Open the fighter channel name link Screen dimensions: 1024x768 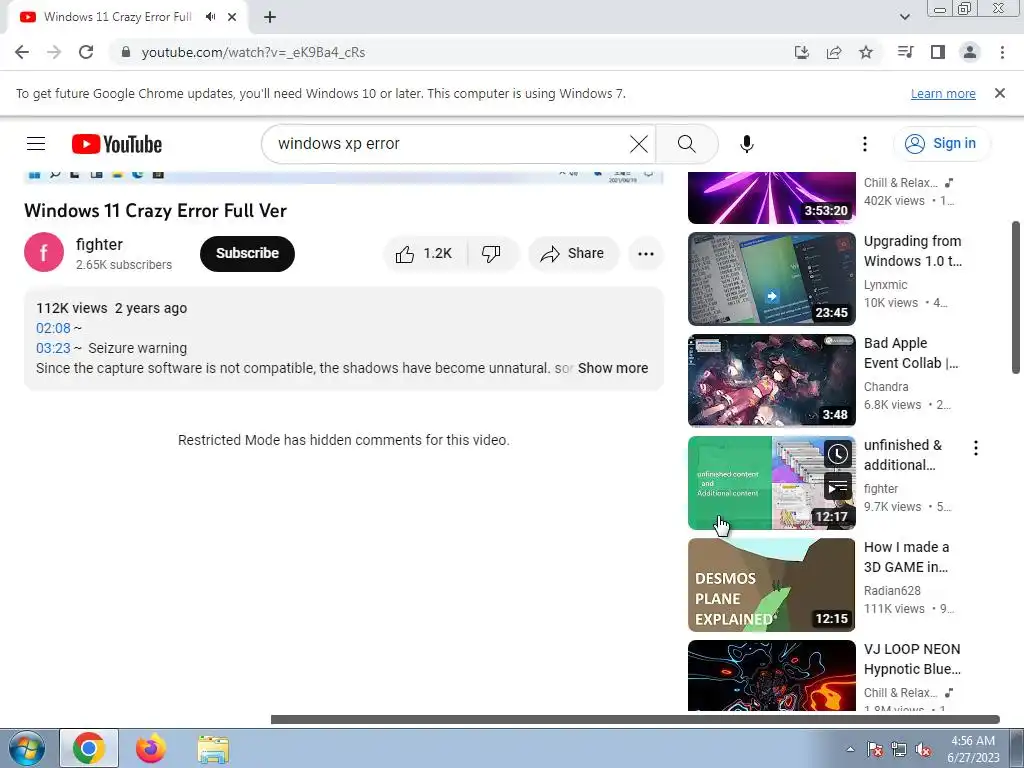click(x=99, y=244)
